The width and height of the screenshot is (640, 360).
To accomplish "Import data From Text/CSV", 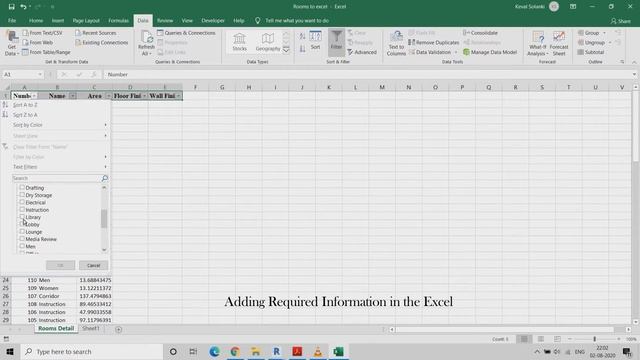I will (x=42, y=33).
